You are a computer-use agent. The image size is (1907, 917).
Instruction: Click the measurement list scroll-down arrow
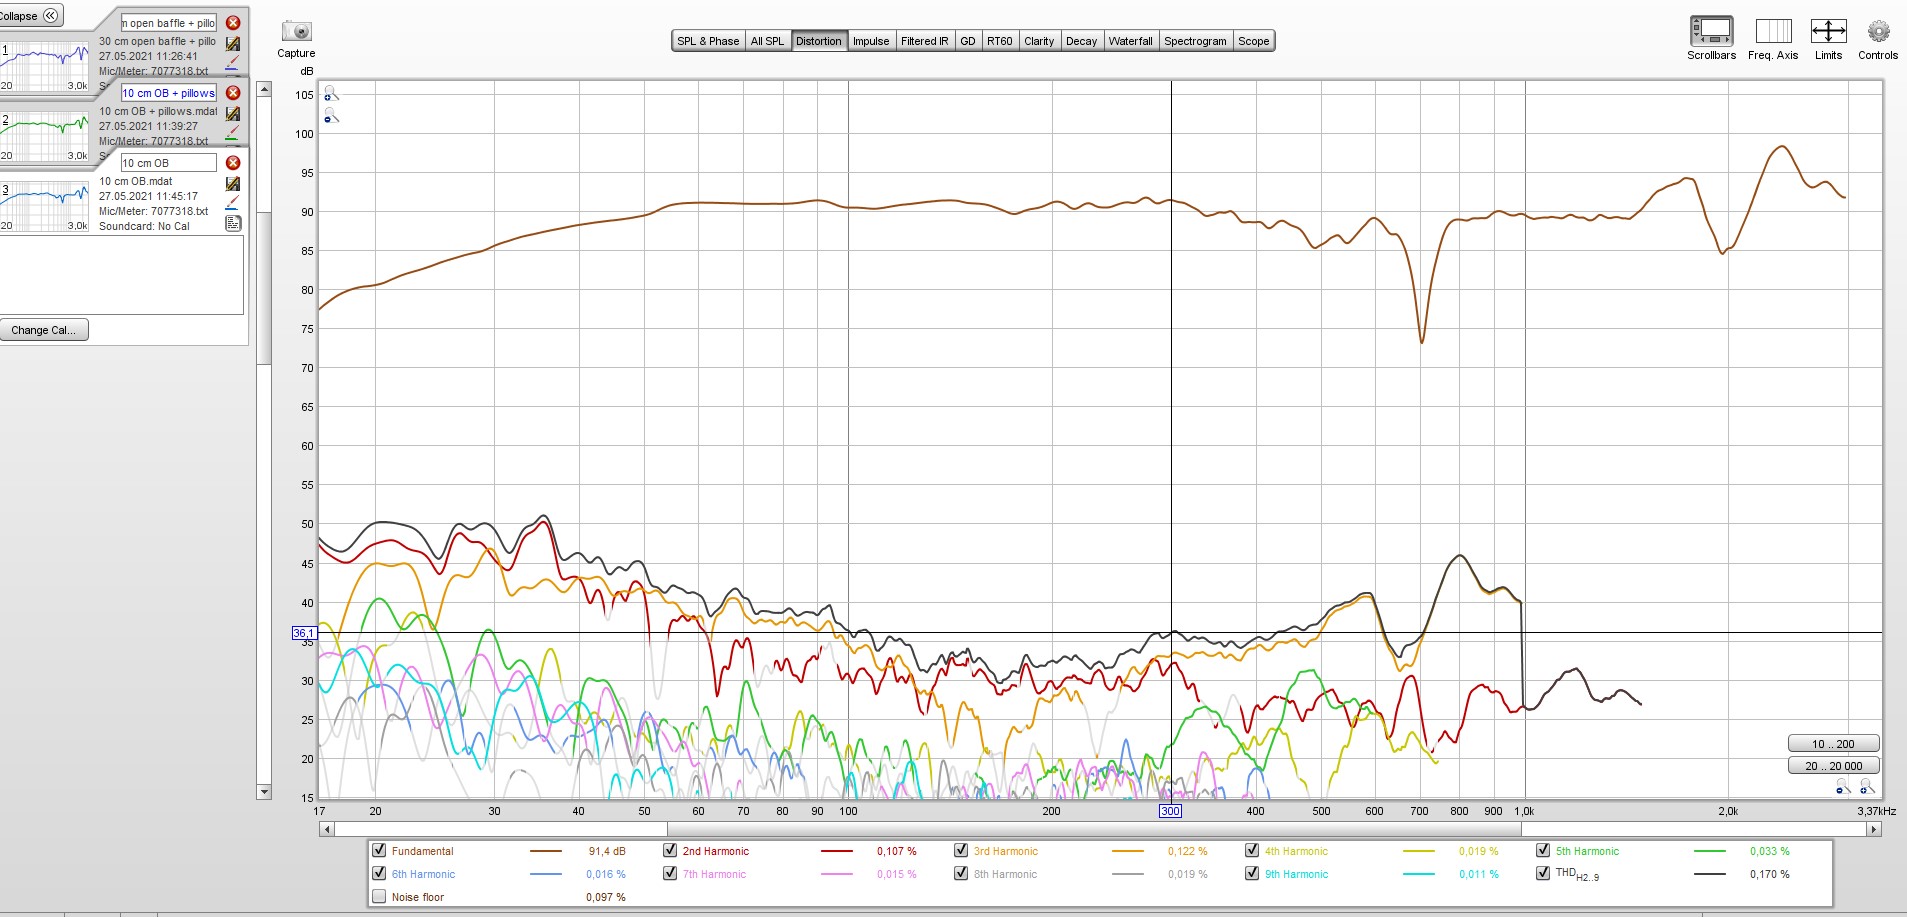264,792
